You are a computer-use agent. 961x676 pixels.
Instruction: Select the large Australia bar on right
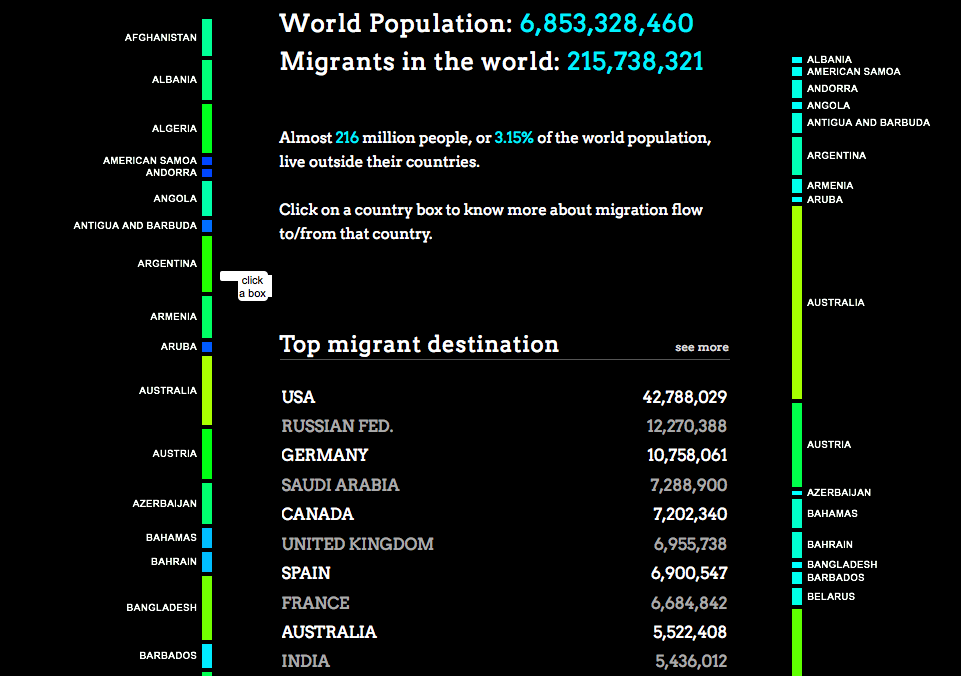[797, 303]
